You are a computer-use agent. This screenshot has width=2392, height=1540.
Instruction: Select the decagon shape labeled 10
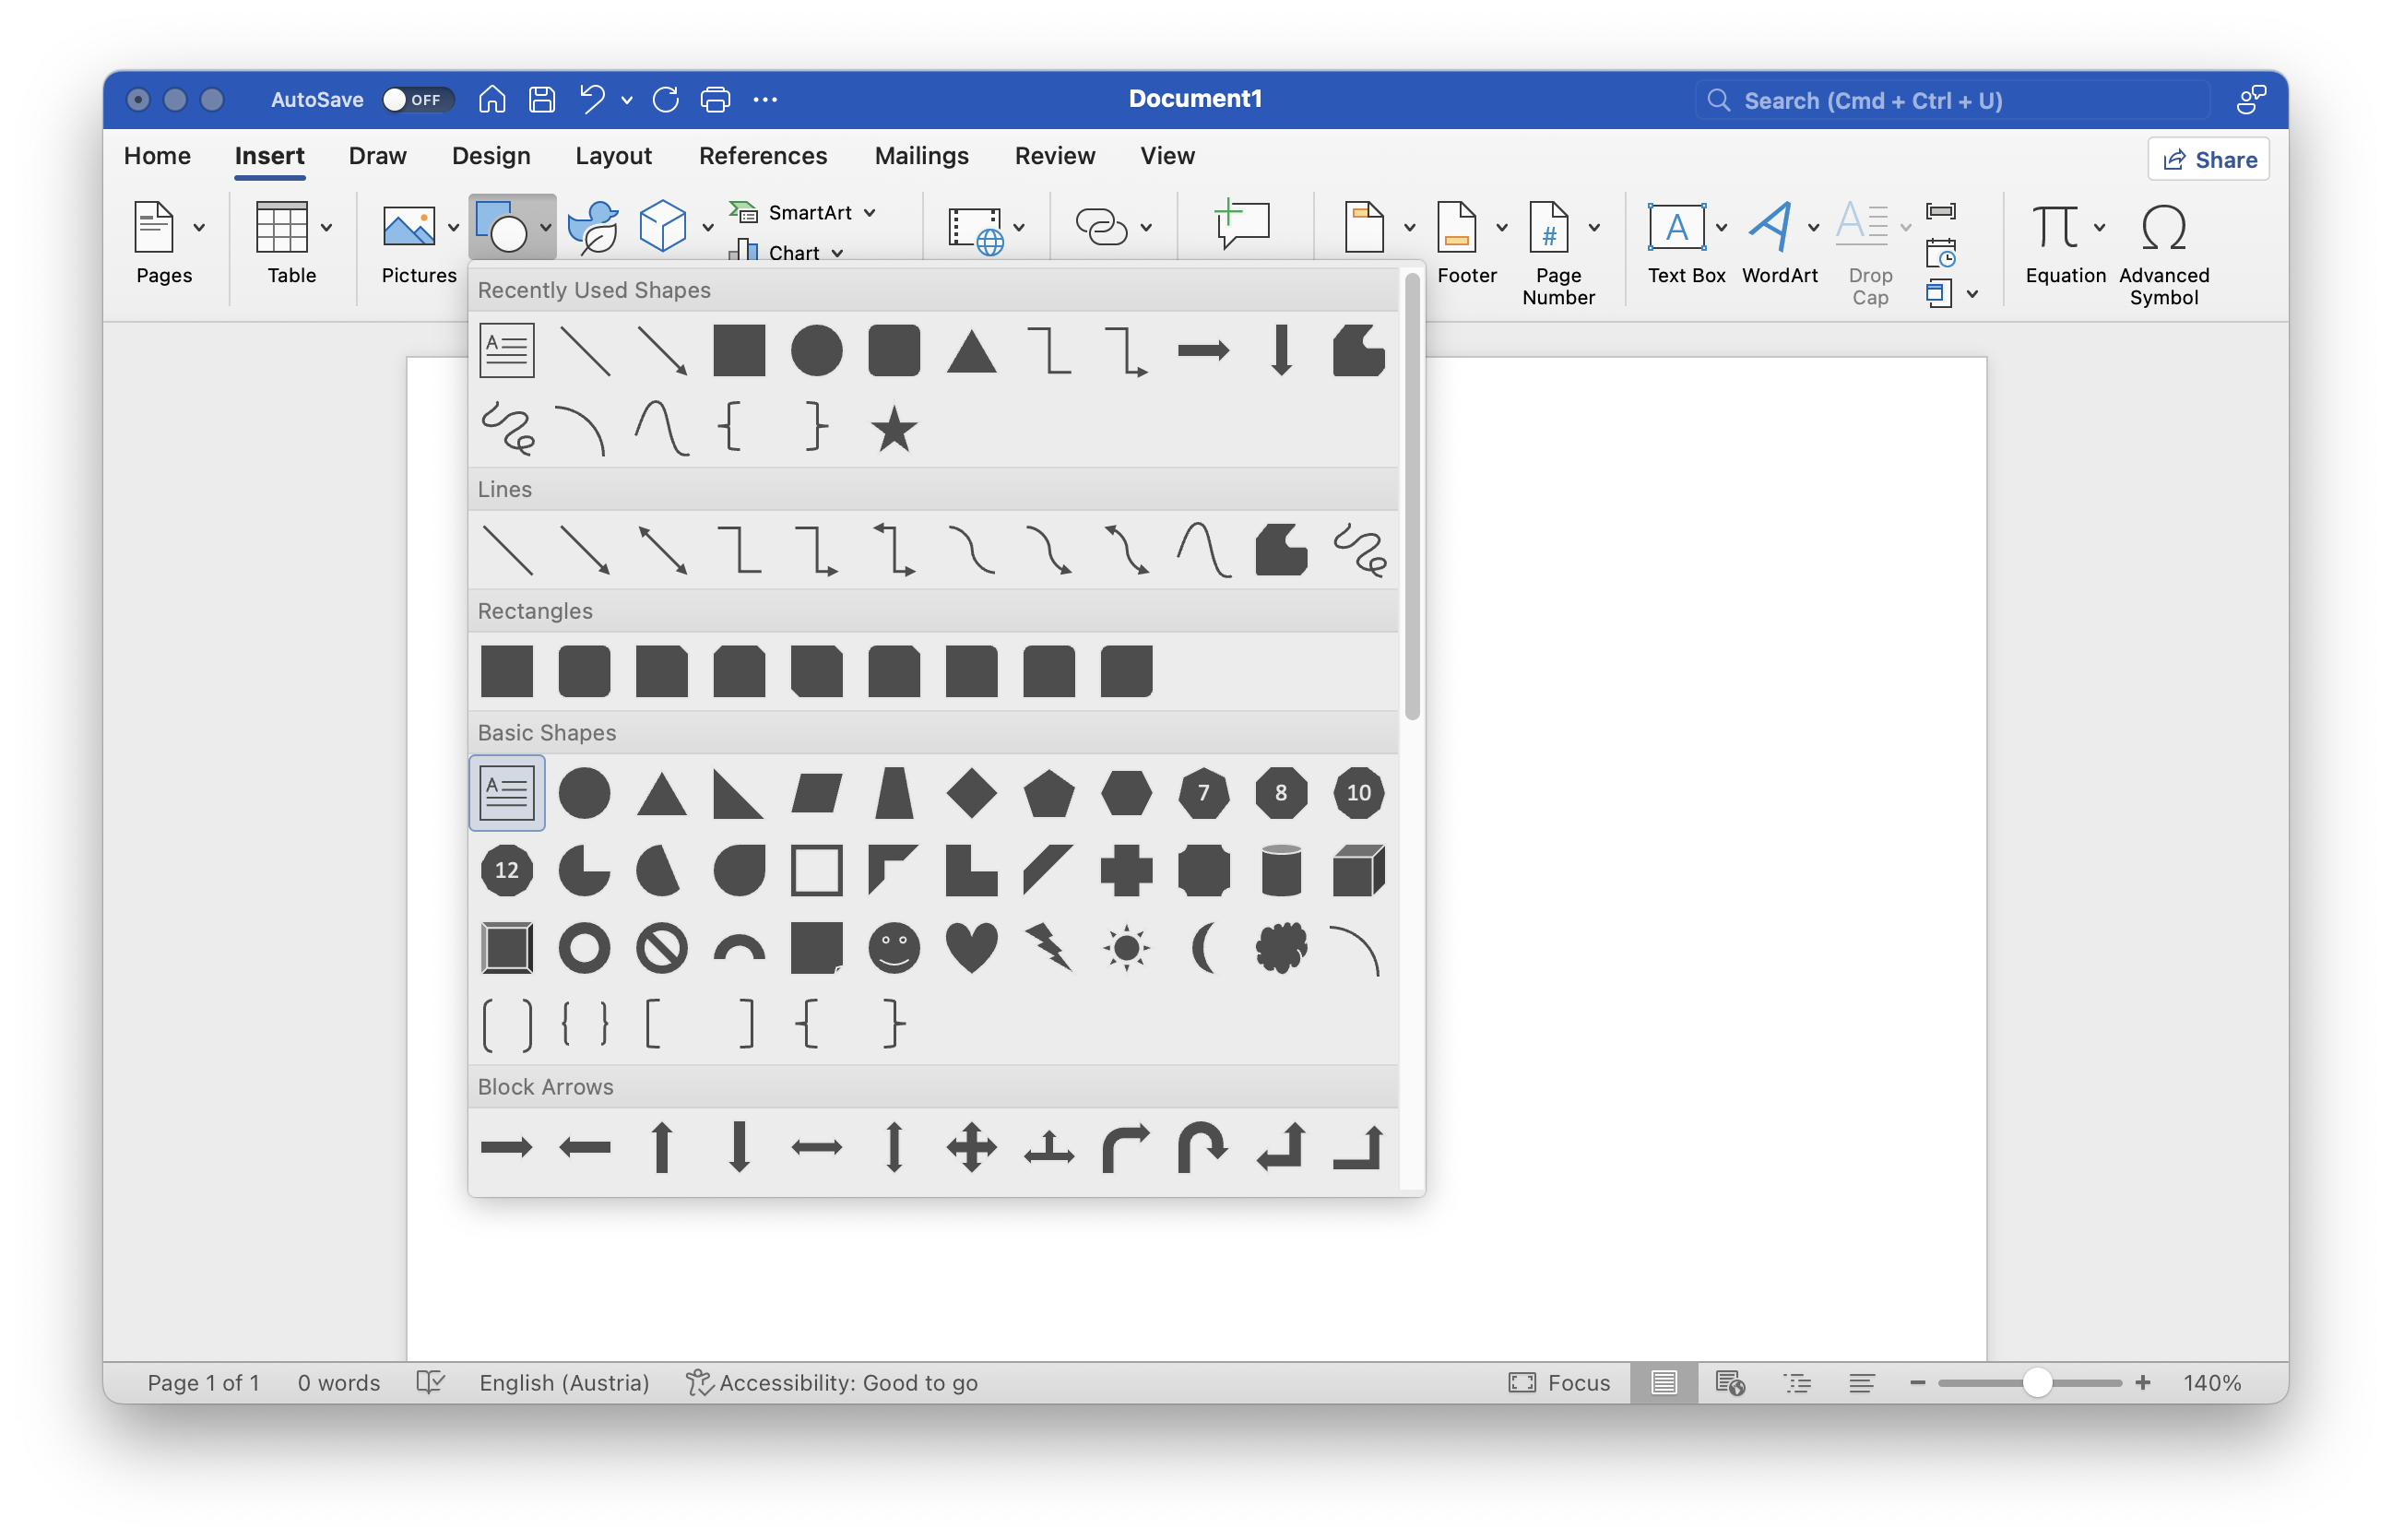(x=1358, y=792)
